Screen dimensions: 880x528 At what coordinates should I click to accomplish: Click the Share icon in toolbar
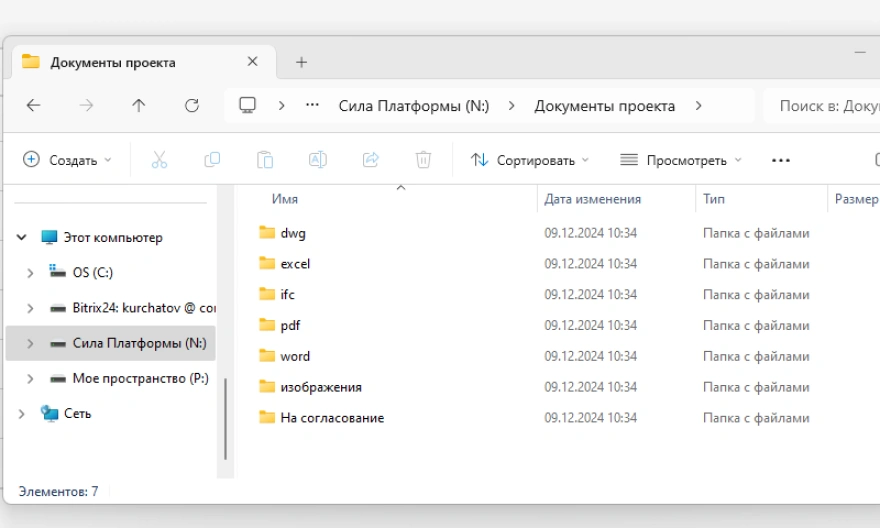[x=371, y=160]
